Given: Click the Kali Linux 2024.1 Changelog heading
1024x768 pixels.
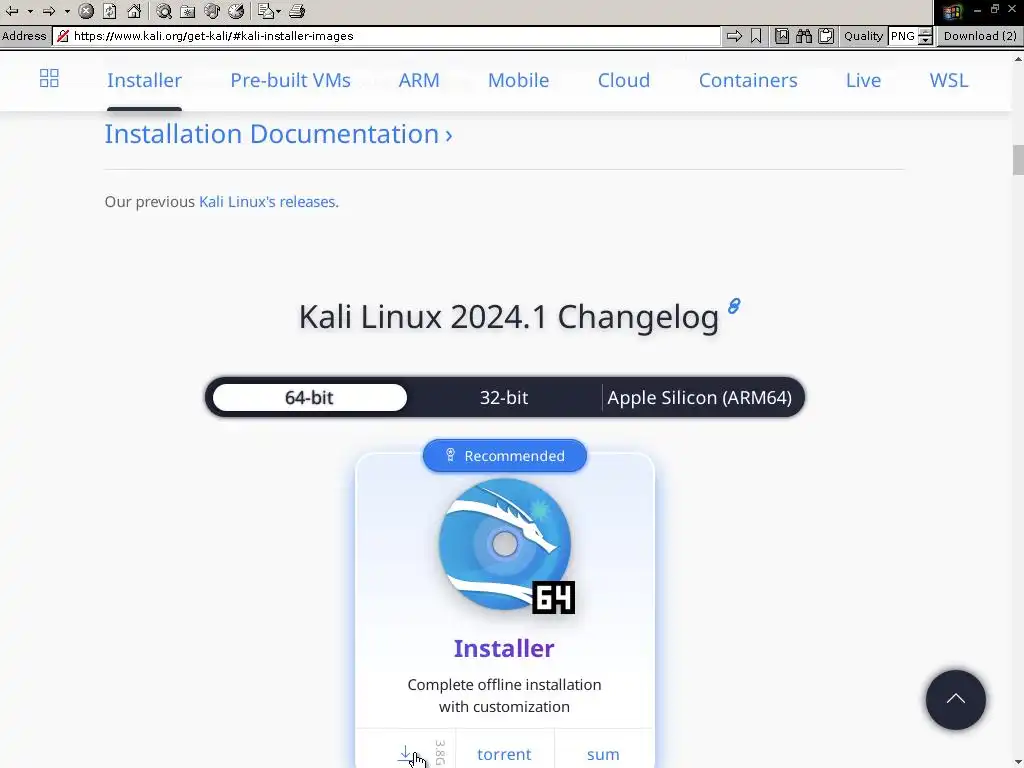Looking at the screenshot, I should pyautogui.click(x=509, y=317).
